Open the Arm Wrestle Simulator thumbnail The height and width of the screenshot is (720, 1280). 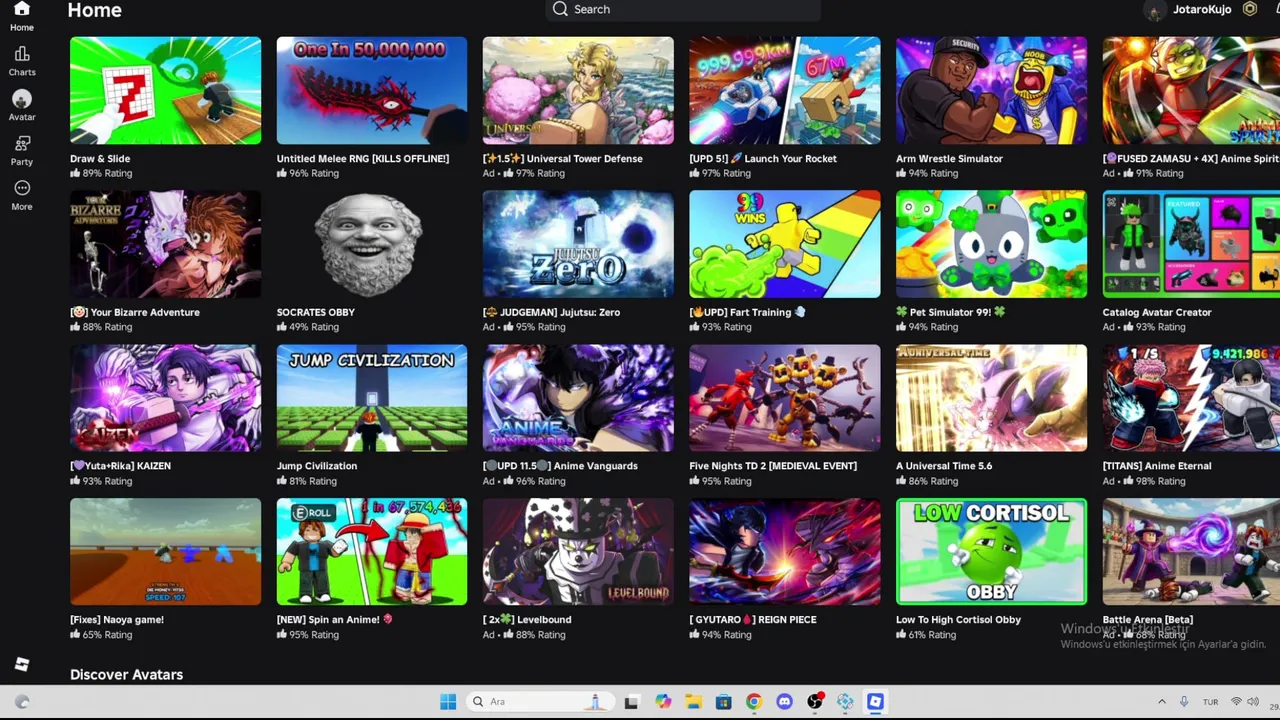(x=991, y=91)
